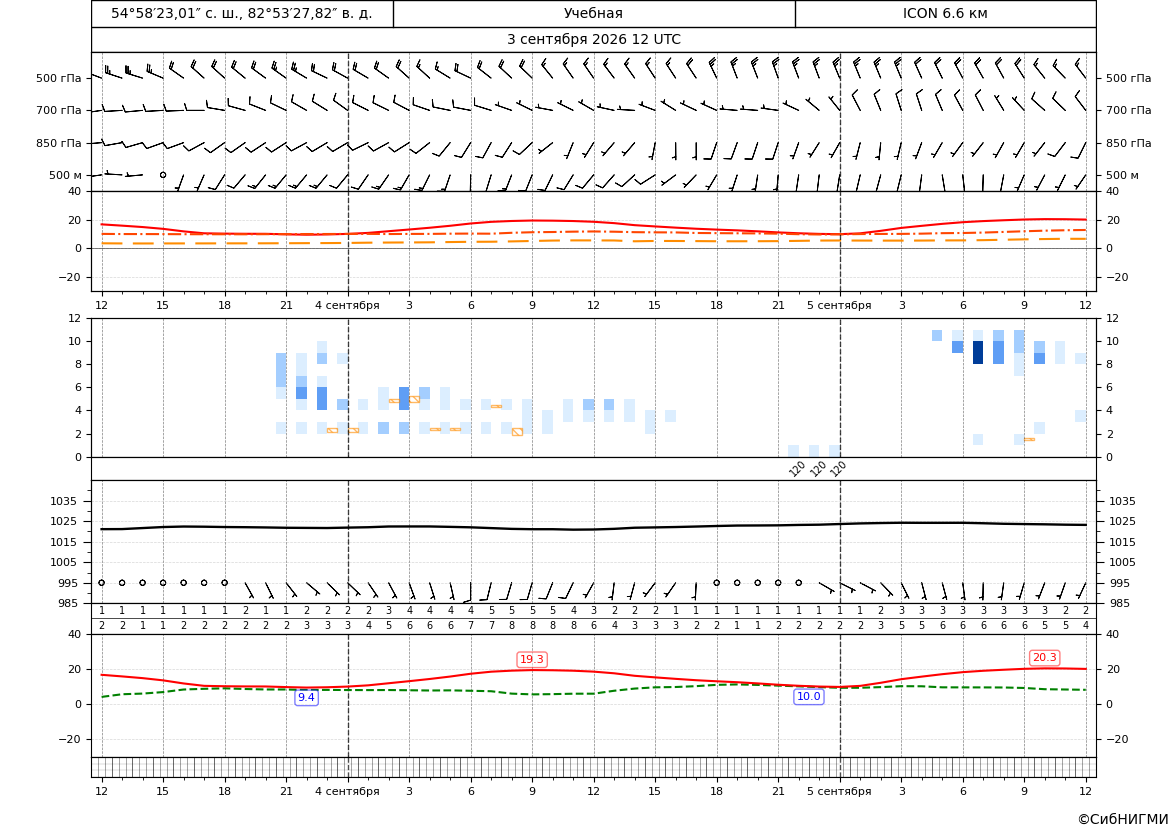1169x827 pixels.
Task: Click the ICON 6.6 км model label
Action: click(x=945, y=13)
